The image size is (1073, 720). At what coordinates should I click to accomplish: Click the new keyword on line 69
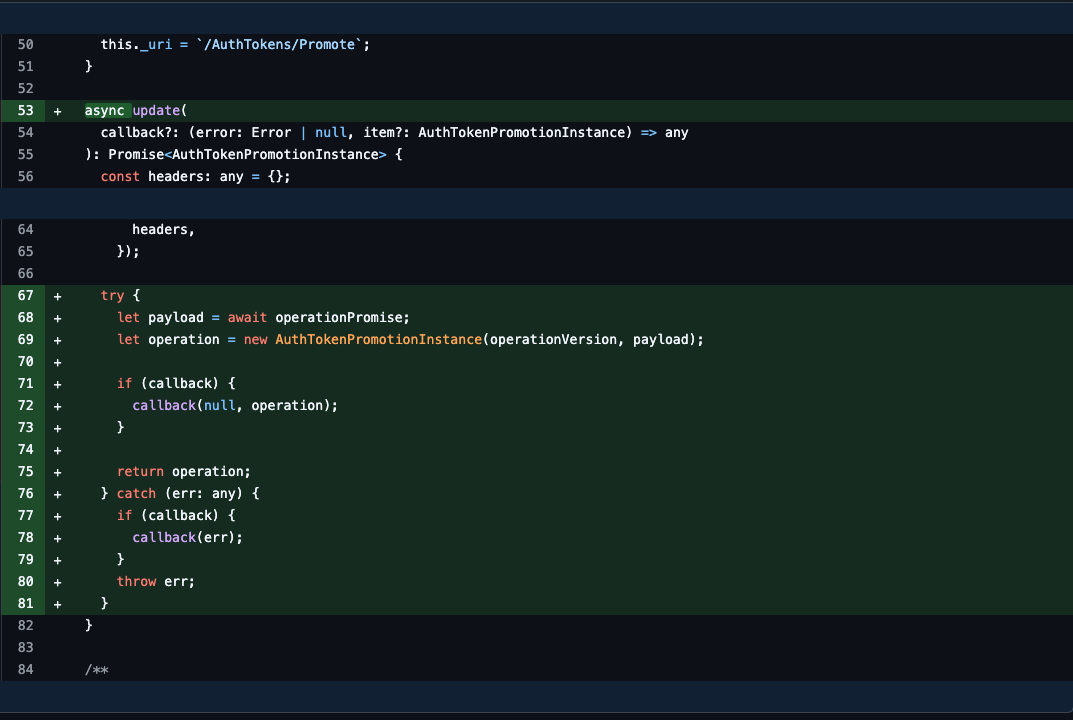(x=255, y=339)
